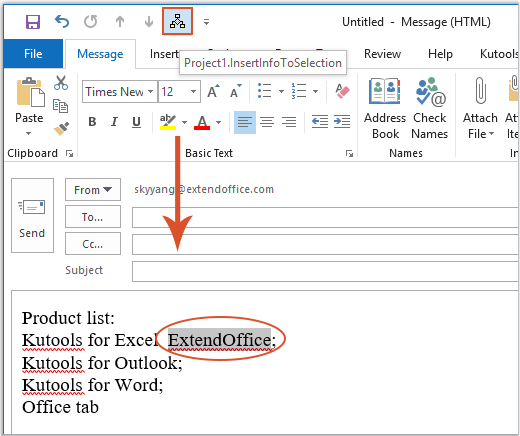Click the Redo icon

coord(91,22)
